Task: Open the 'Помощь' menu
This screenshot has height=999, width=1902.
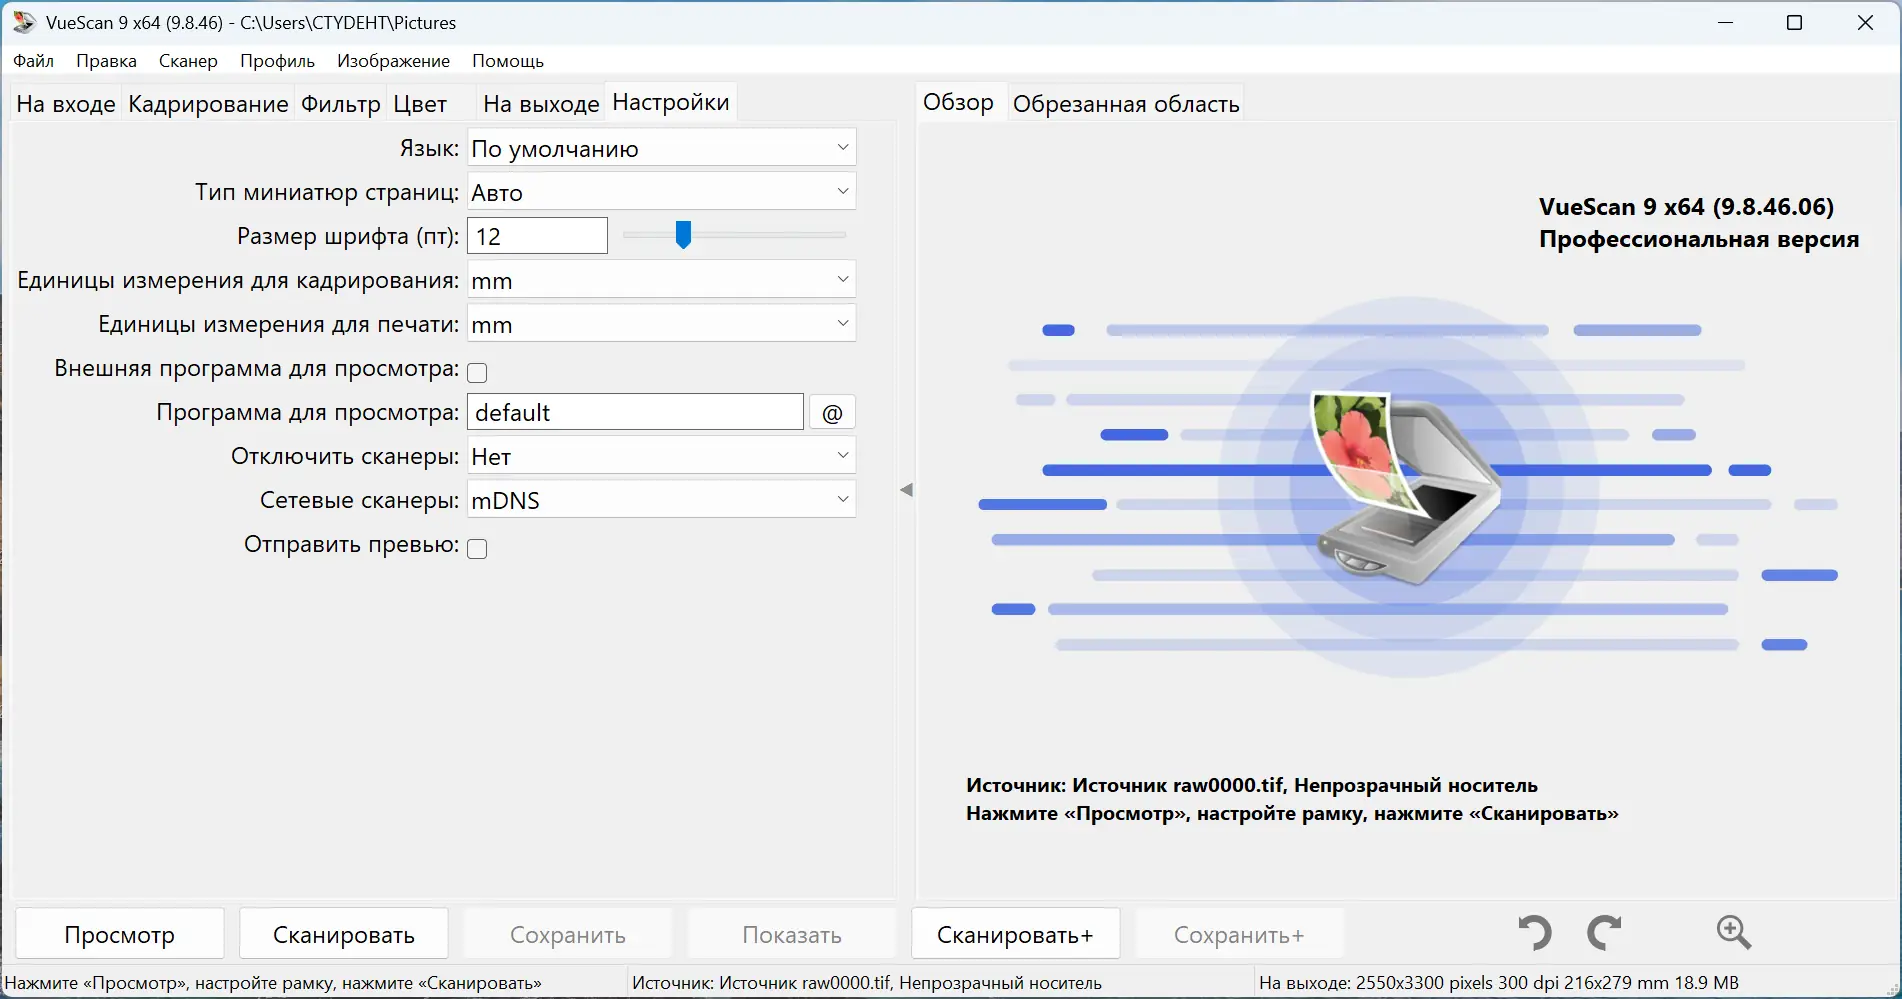Action: point(508,61)
